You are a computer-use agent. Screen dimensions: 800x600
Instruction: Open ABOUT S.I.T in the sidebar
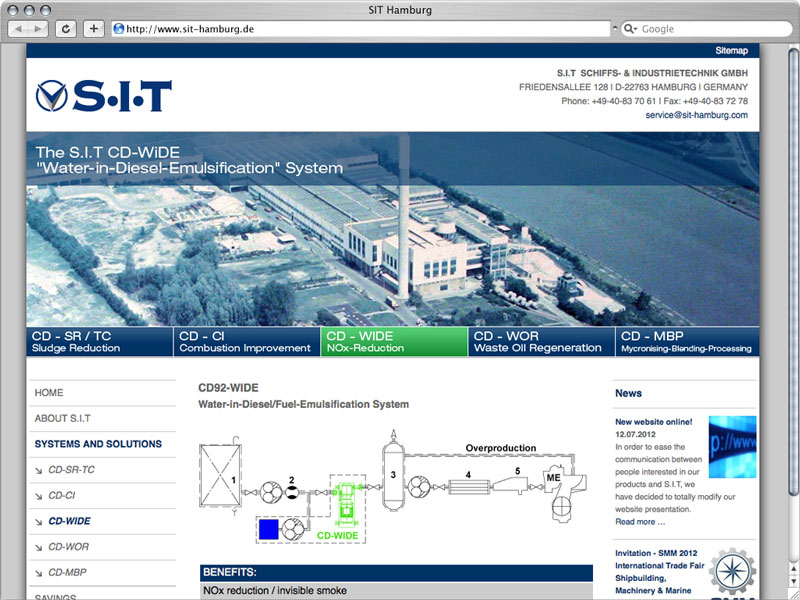click(x=62, y=418)
